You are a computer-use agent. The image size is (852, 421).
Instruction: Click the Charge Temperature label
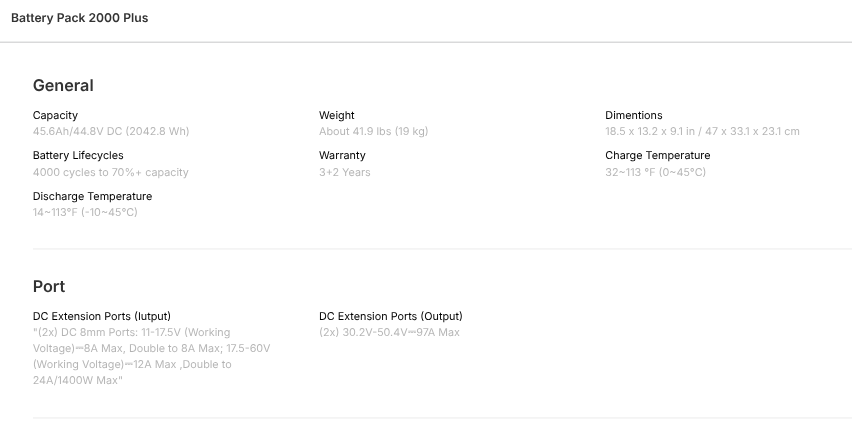pos(657,155)
